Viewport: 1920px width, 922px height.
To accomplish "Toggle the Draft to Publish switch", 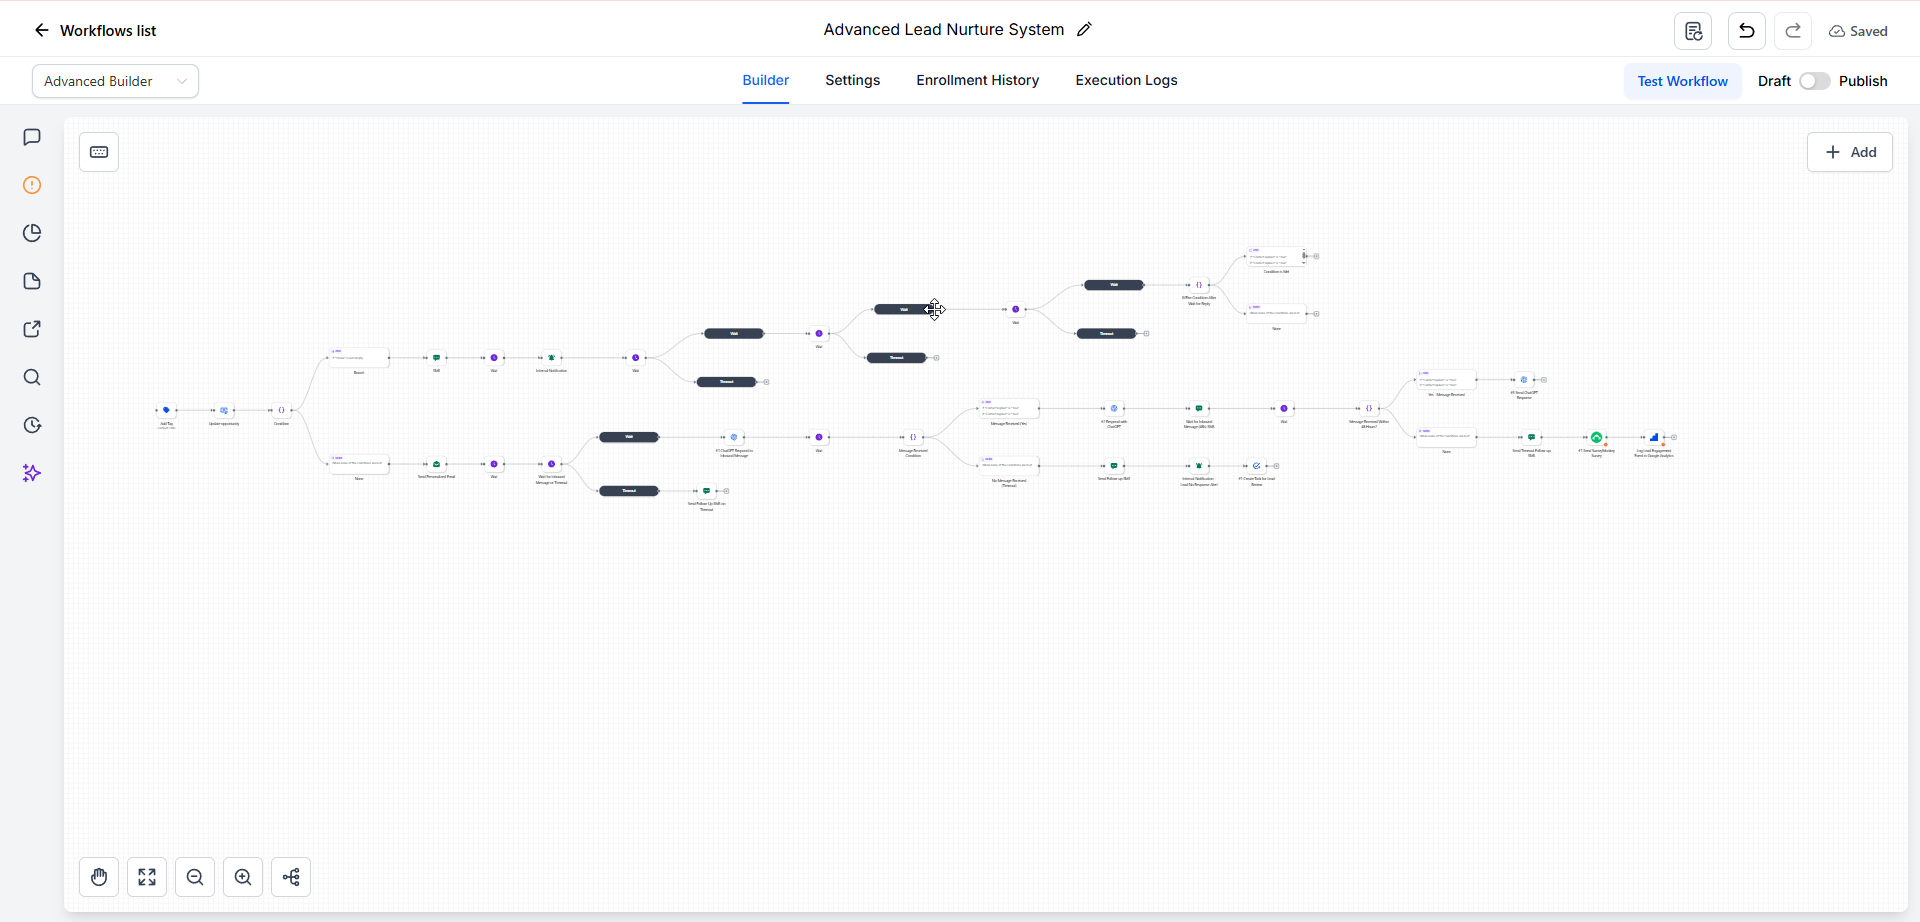I will click(x=1815, y=81).
